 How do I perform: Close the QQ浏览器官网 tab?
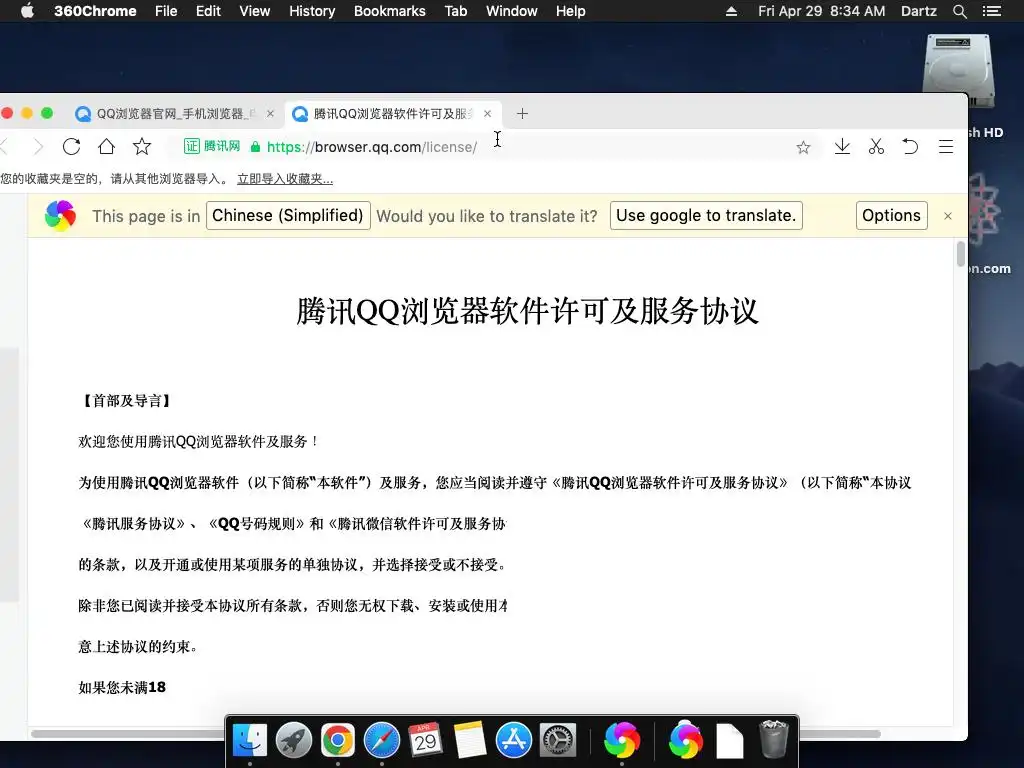coord(270,114)
